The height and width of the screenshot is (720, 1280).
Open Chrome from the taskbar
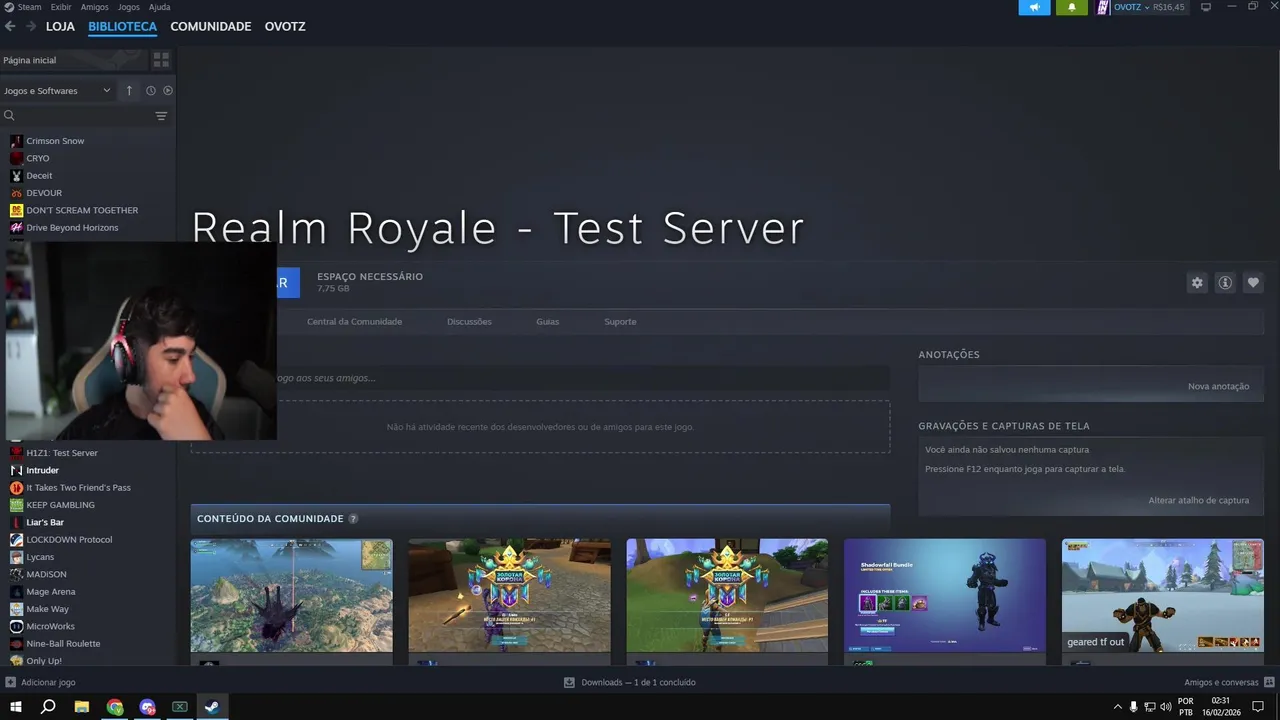point(115,707)
